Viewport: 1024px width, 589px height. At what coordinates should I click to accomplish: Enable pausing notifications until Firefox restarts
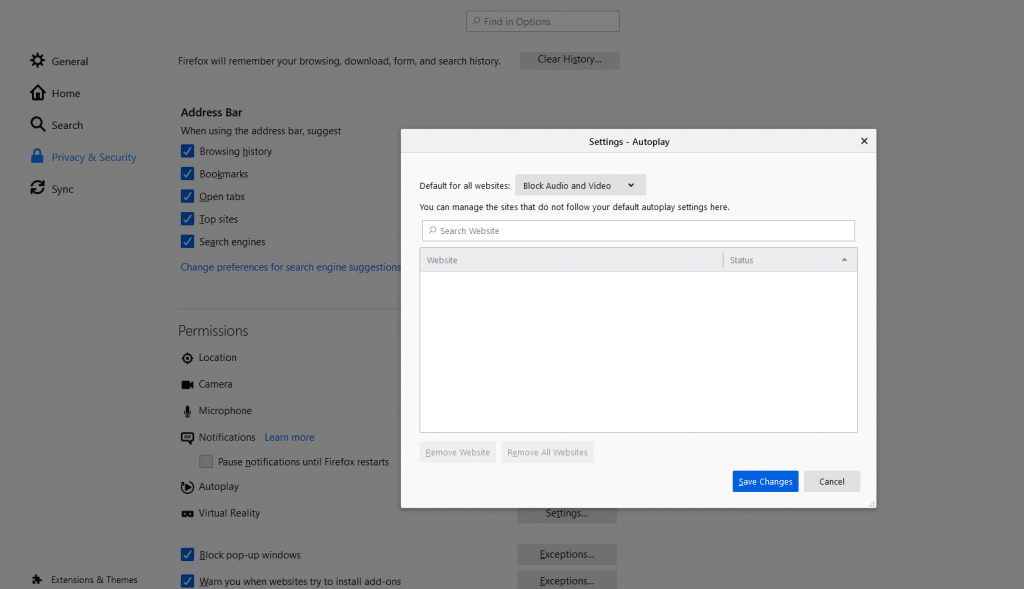(206, 461)
